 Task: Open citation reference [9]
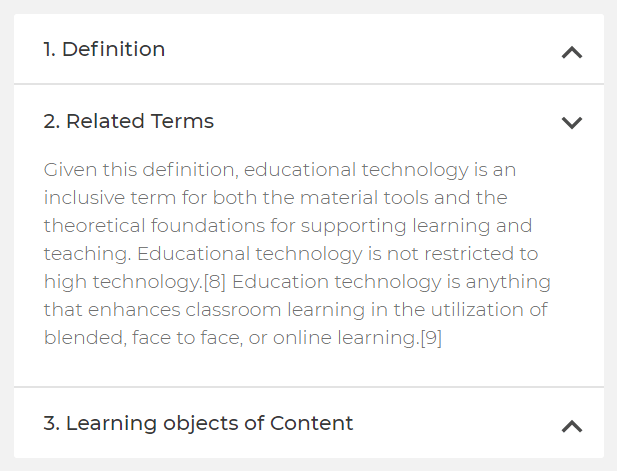(x=429, y=338)
